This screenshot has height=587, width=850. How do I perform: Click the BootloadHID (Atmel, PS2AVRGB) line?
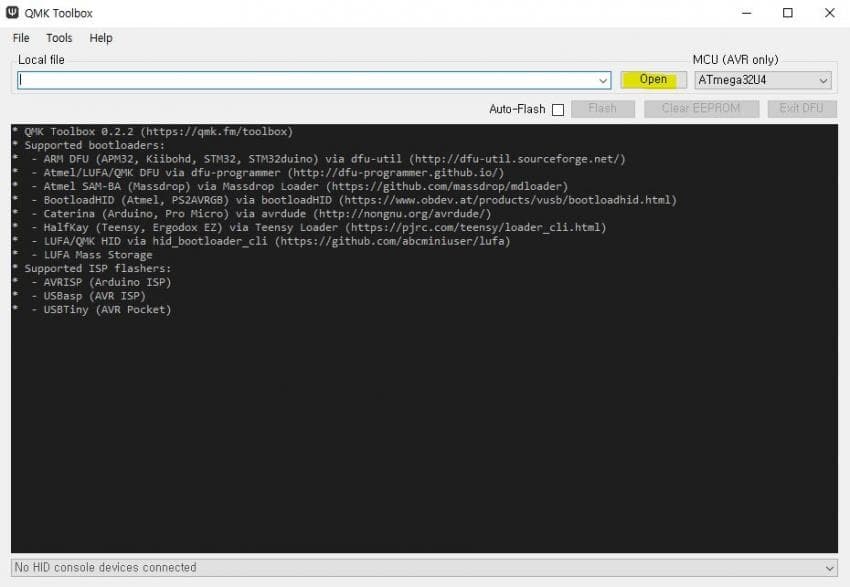click(x=360, y=200)
